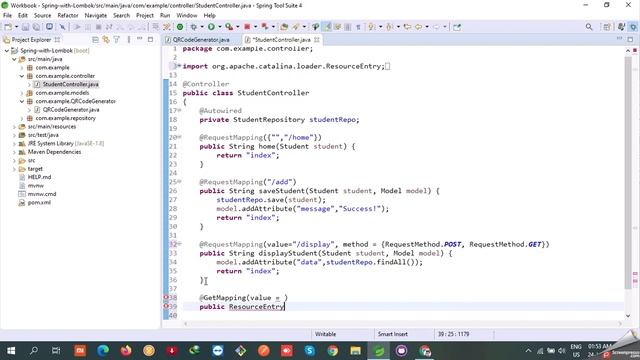
Task: Click Collapse All in Project Explorer
Action: pyautogui.click(x=95, y=40)
